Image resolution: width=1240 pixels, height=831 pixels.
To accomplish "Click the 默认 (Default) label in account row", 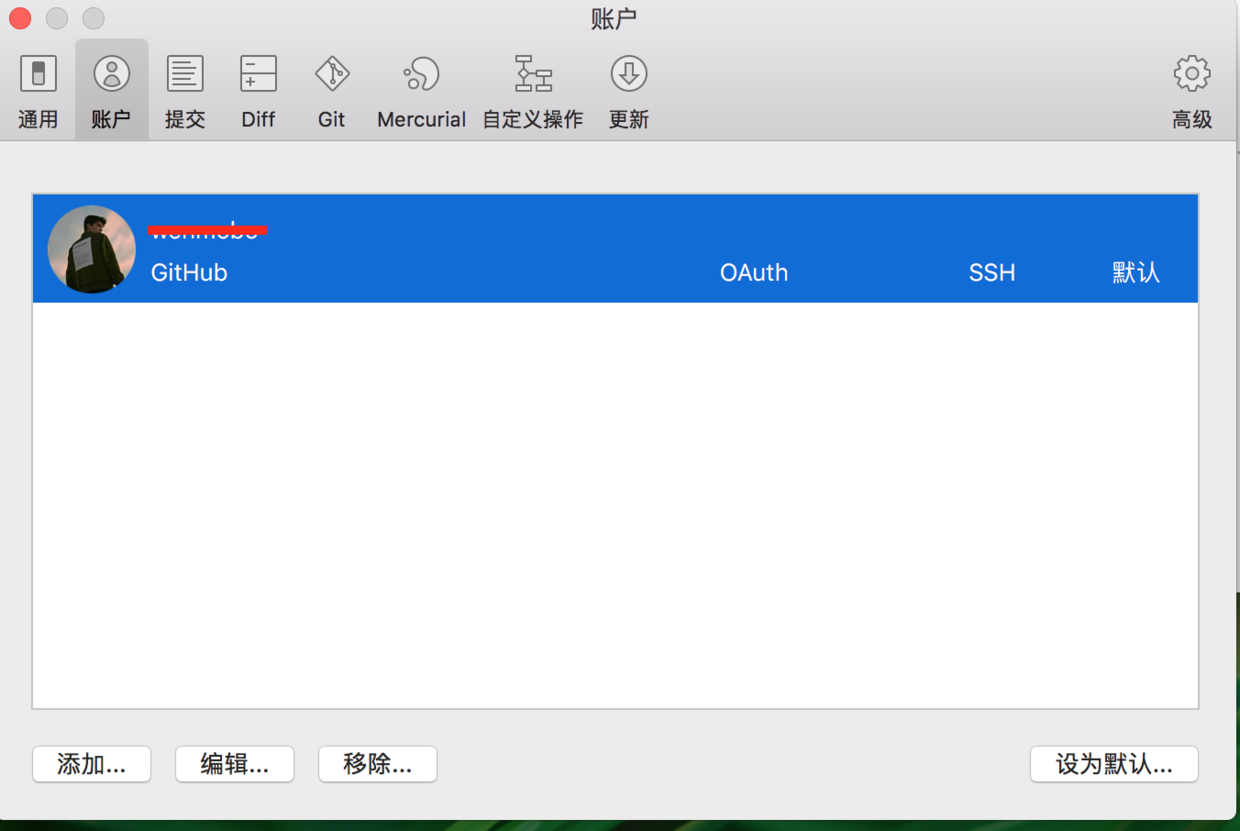I will click(x=1136, y=273).
